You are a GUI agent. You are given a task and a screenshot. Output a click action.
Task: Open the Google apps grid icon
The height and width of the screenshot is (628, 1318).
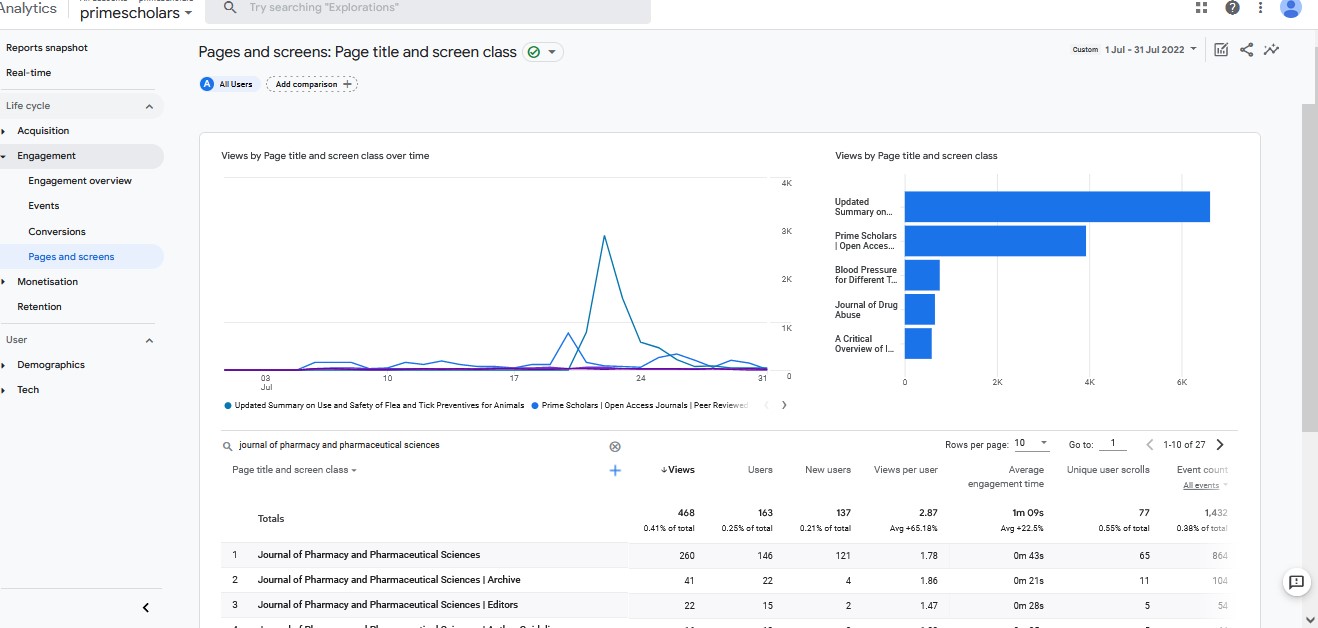click(x=1201, y=8)
